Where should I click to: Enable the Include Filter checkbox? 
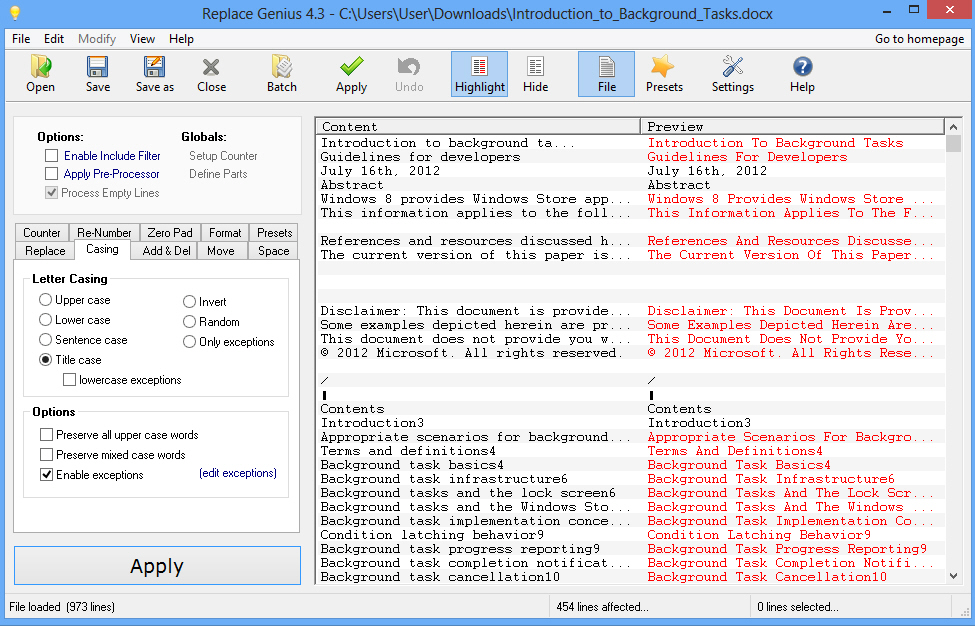tap(52, 156)
